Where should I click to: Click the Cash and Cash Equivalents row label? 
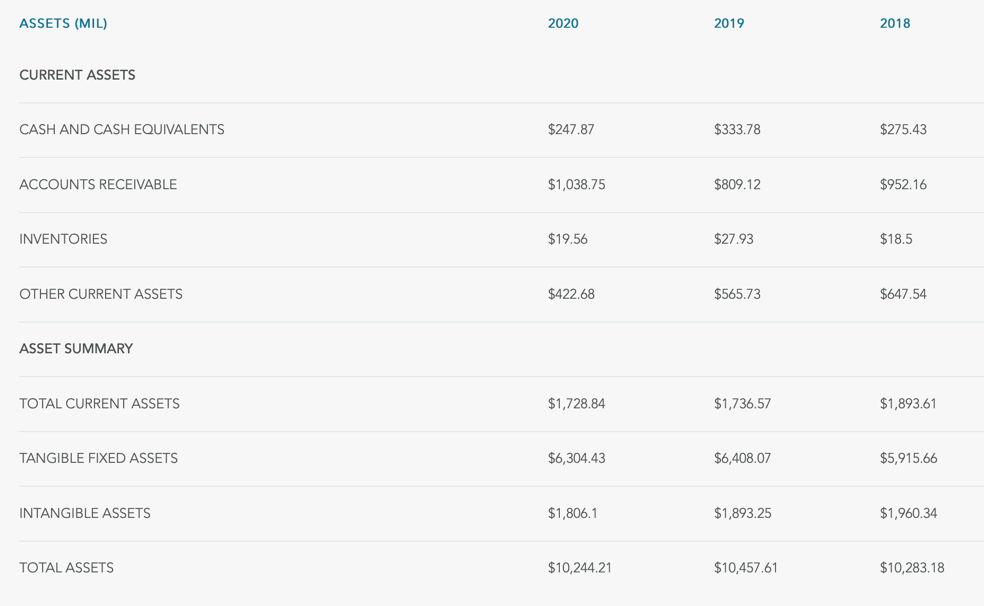coord(122,130)
